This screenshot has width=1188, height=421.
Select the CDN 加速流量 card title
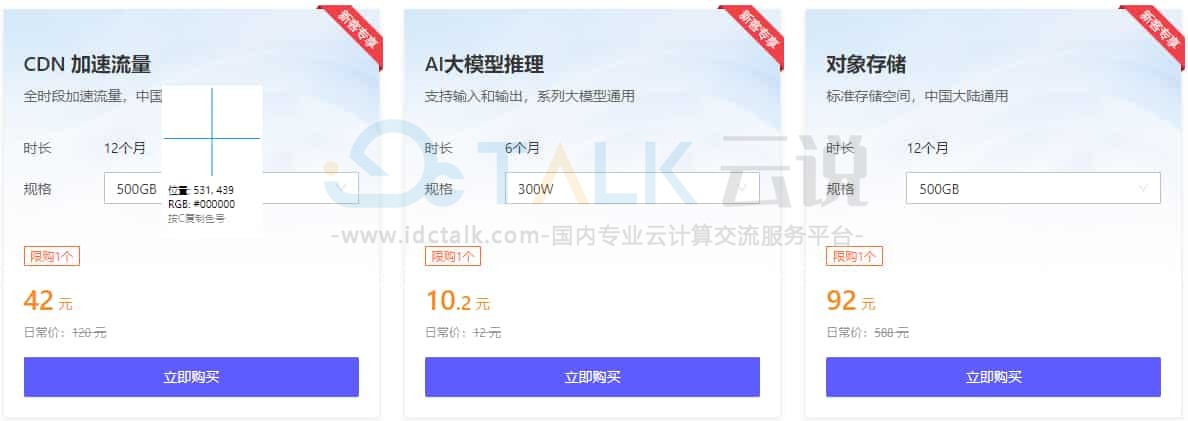tap(87, 64)
